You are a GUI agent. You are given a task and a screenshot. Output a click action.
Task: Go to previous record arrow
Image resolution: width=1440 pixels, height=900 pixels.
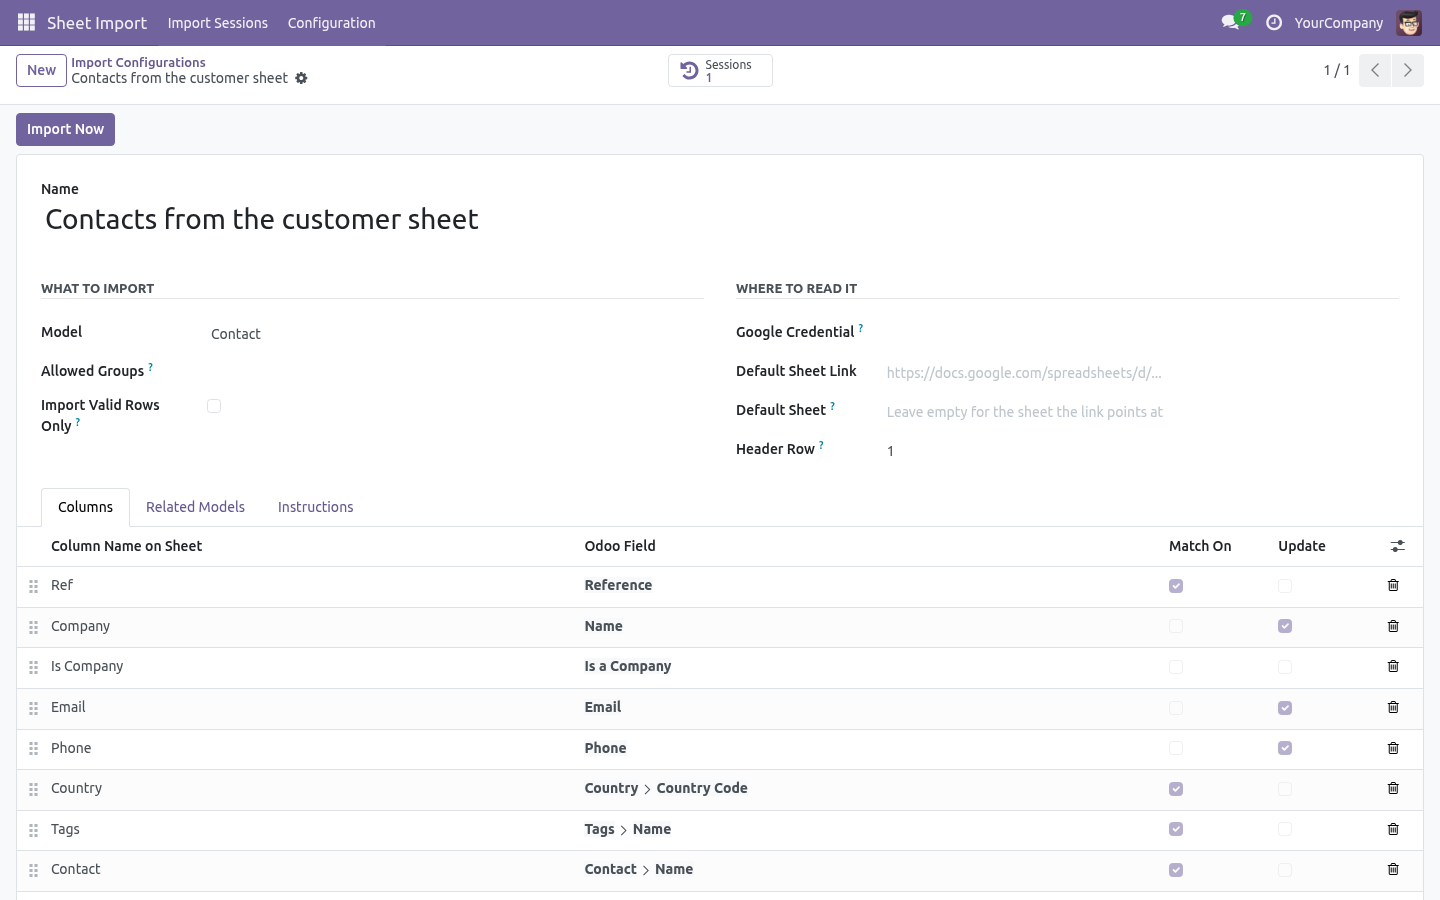tap(1375, 70)
